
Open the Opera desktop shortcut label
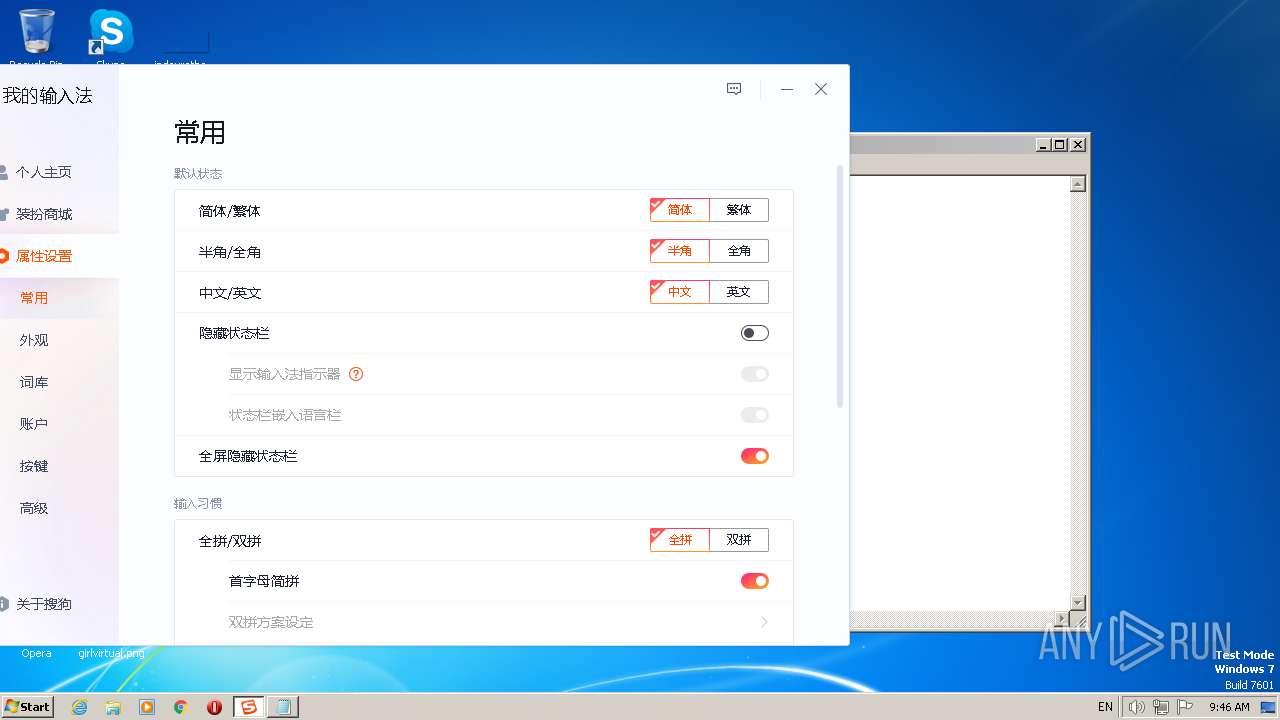point(36,653)
